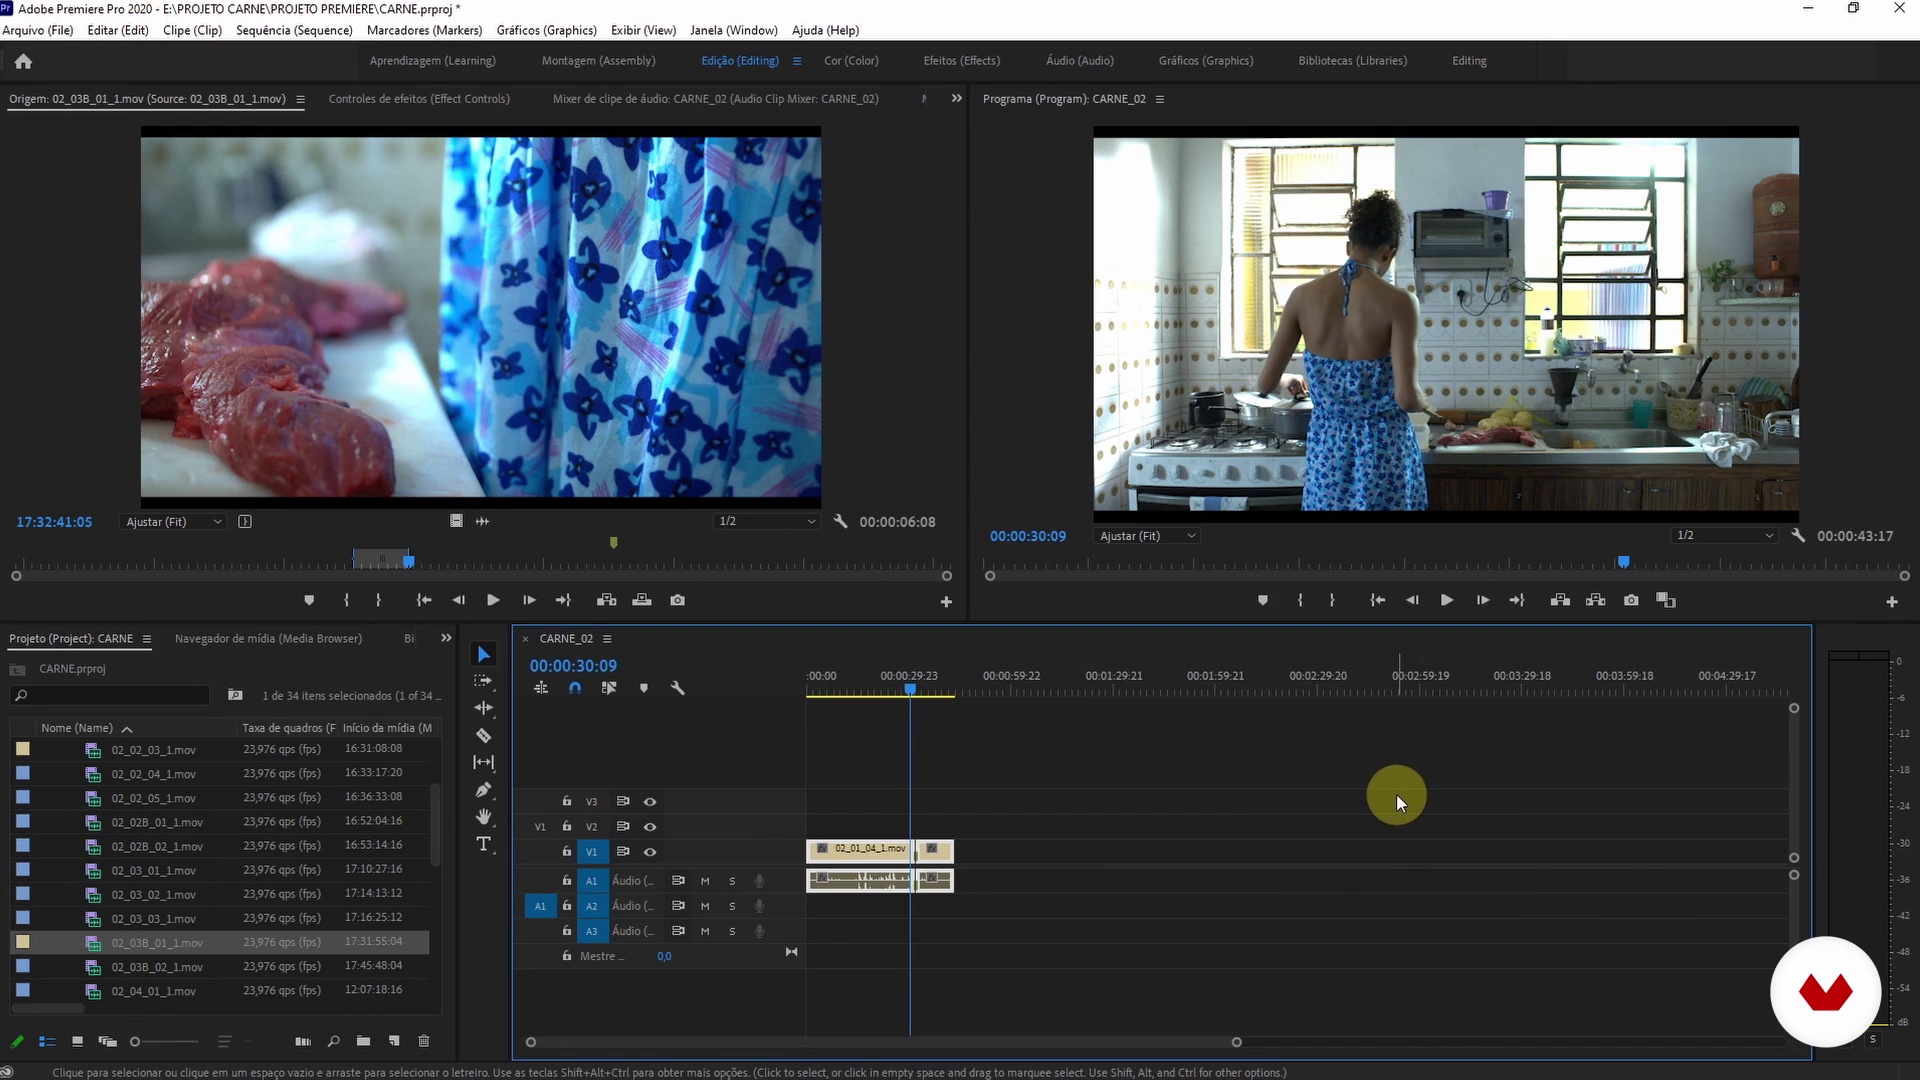Mute audio track A1
Image resolution: width=1920 pixels, height=1080 pixels.
click(x=705, y=881)
